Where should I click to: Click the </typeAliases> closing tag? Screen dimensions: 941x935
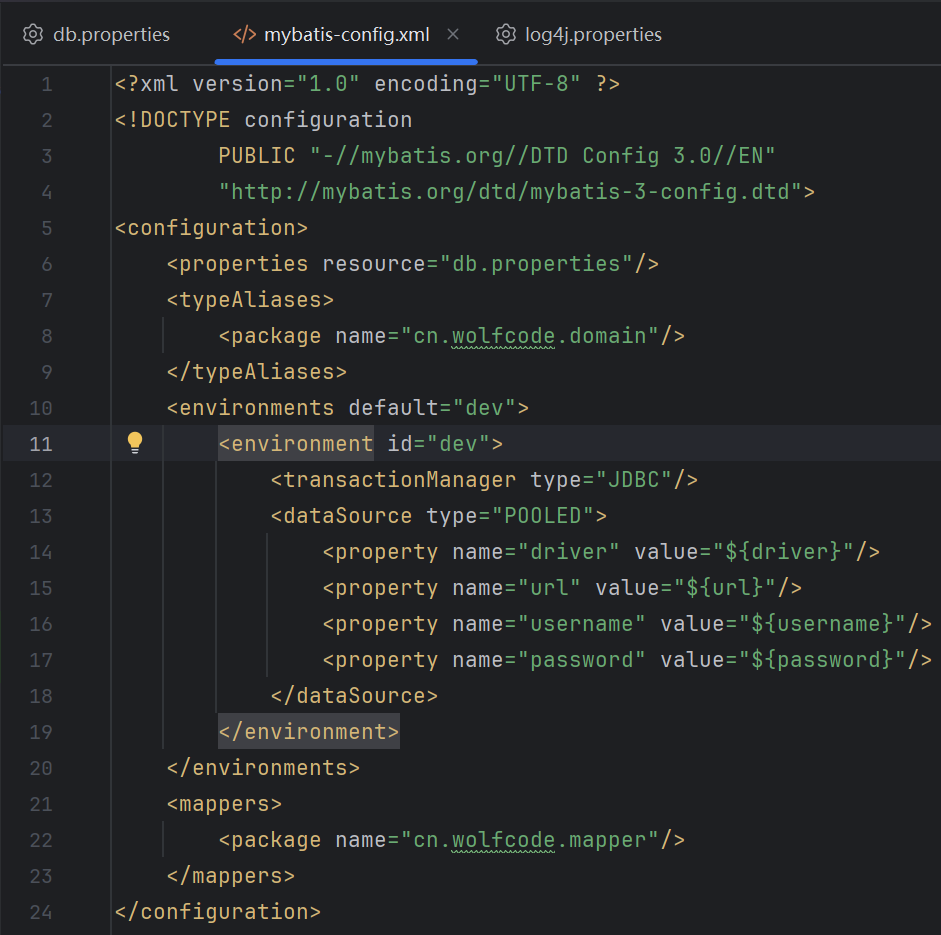pos(257,372)
